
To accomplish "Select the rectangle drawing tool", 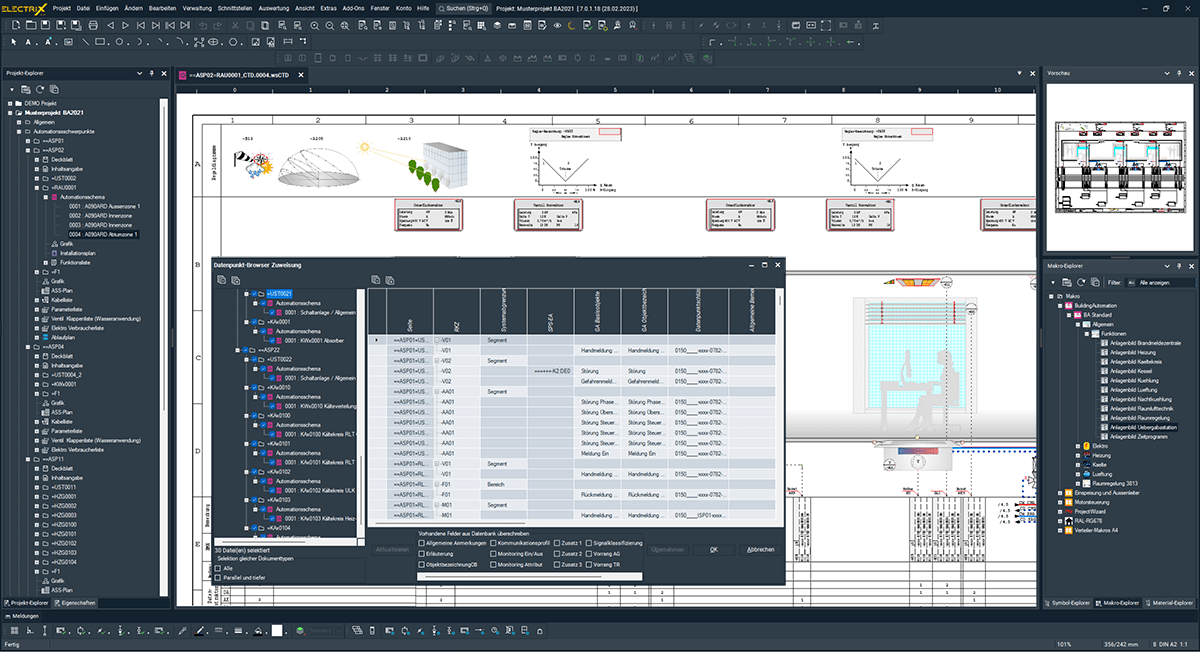I will [x=102, y=42].
